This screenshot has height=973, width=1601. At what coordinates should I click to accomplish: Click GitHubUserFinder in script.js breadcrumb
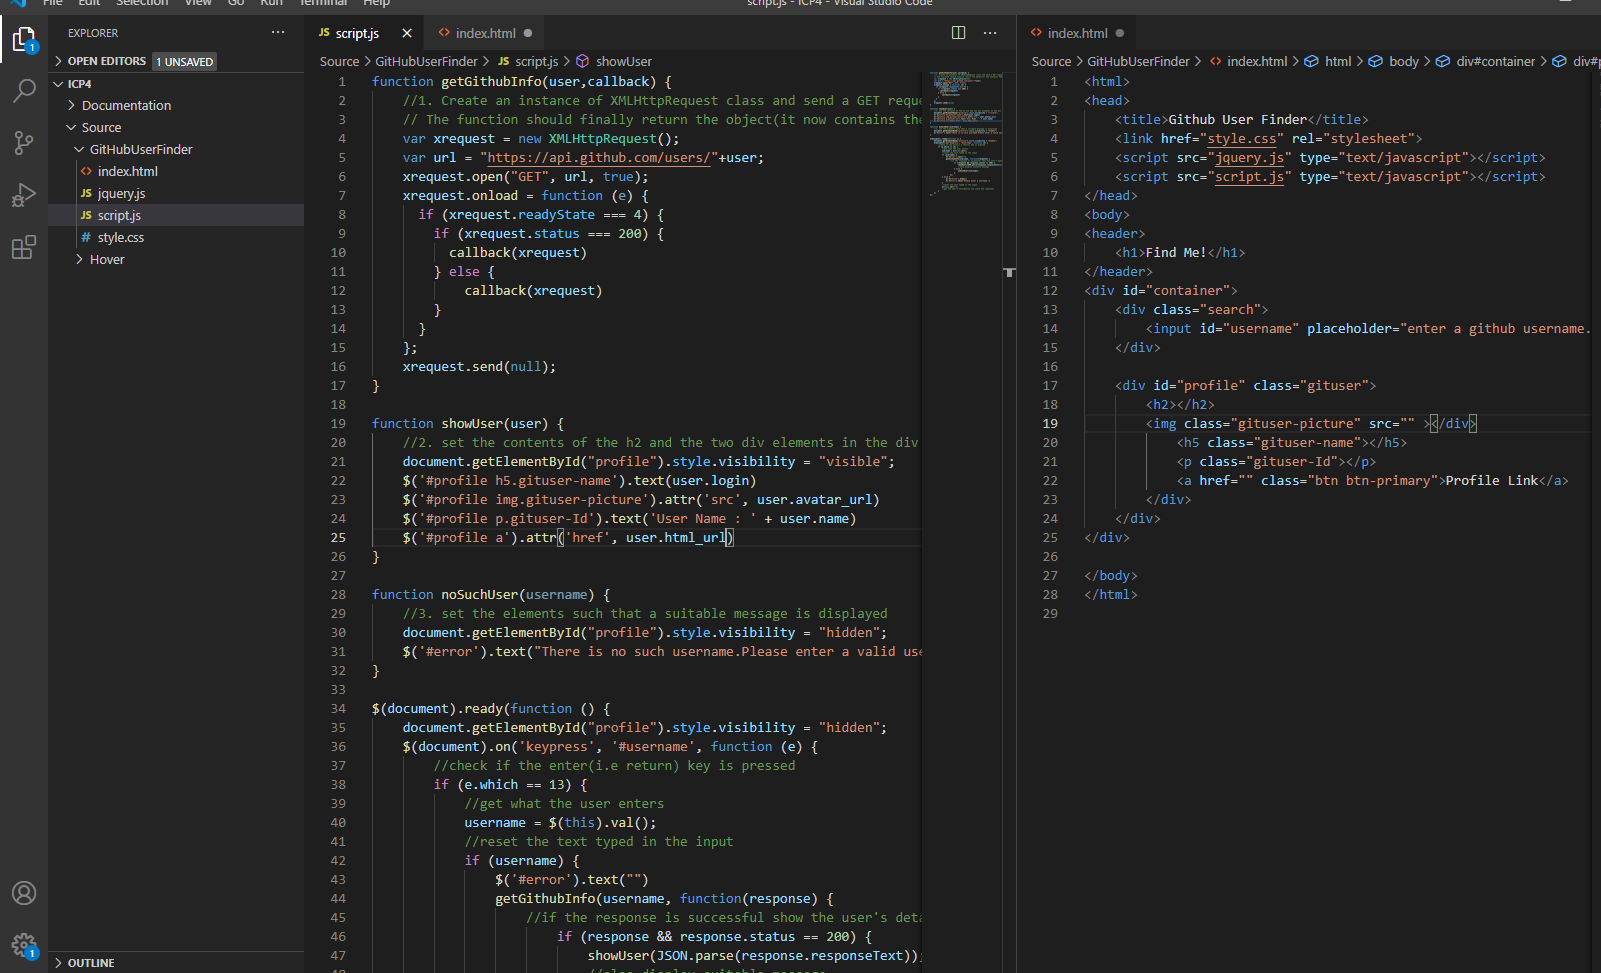(x=426, y=61)
